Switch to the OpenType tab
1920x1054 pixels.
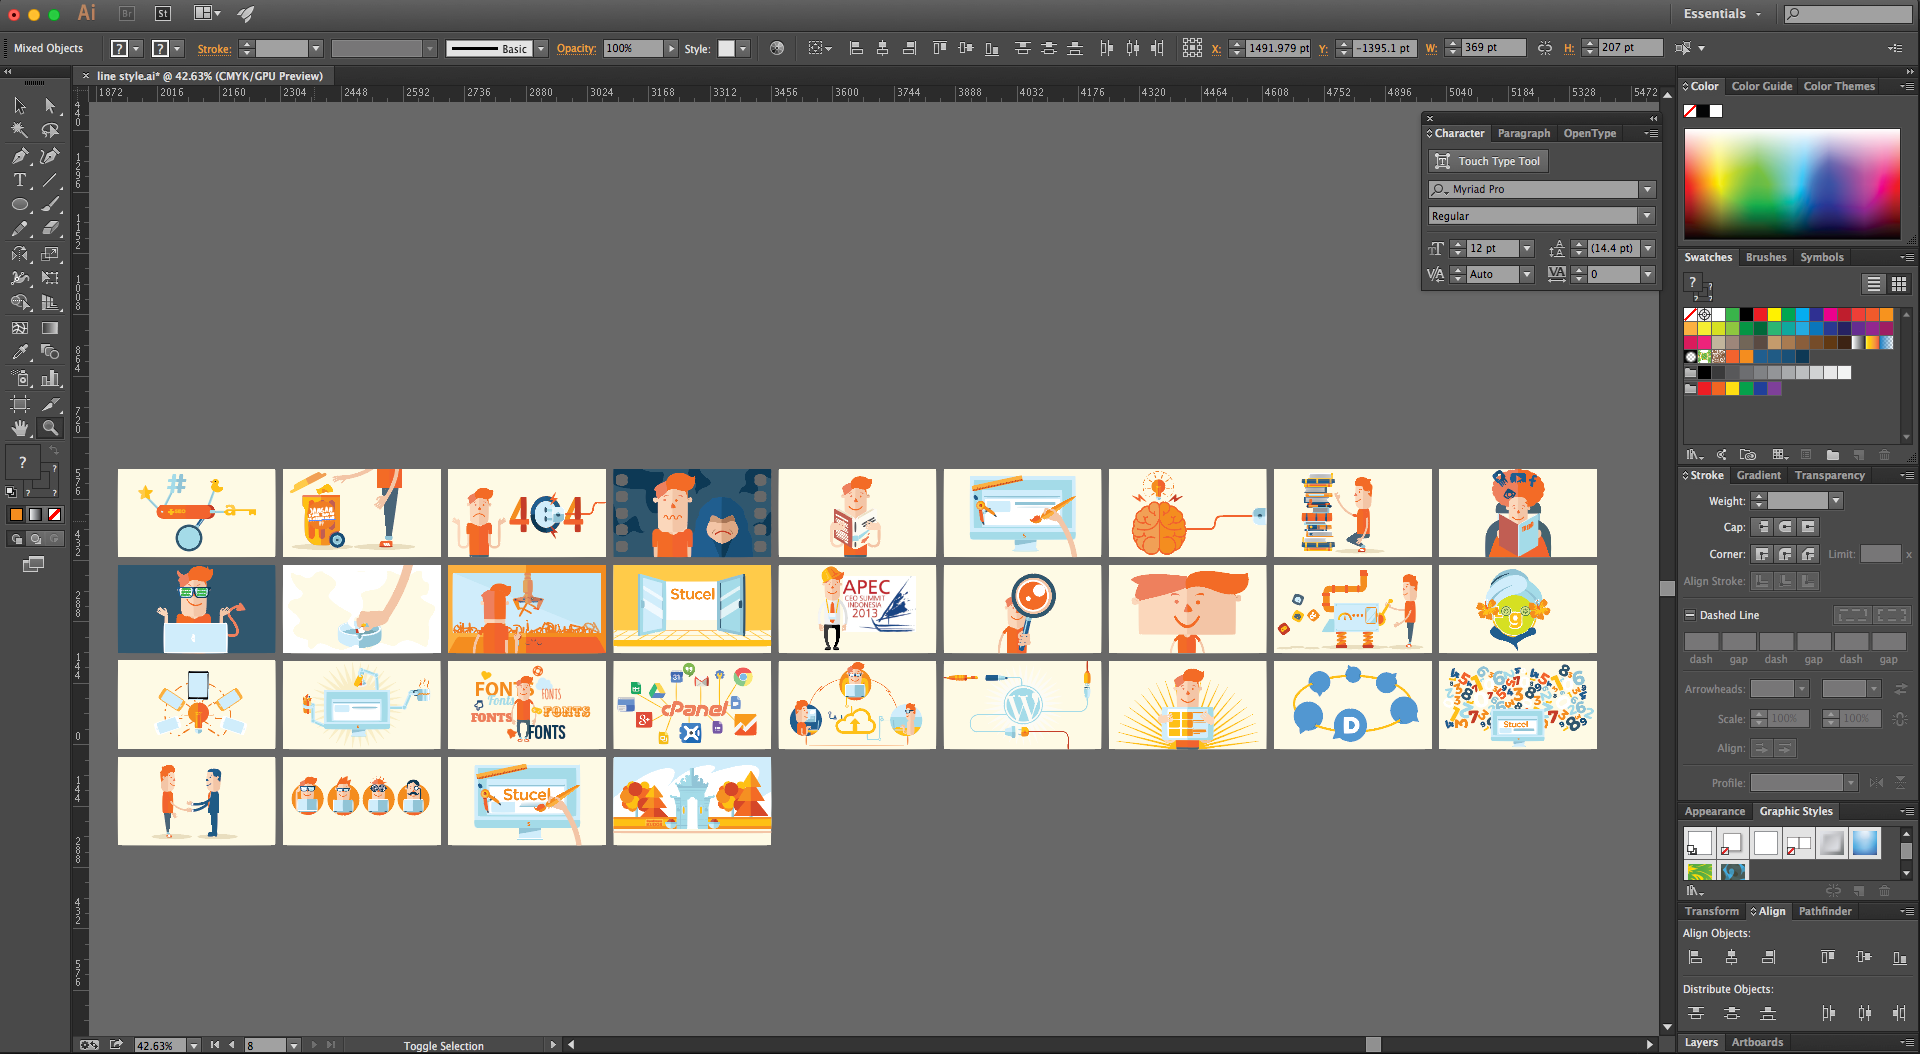coord(1589,133)
